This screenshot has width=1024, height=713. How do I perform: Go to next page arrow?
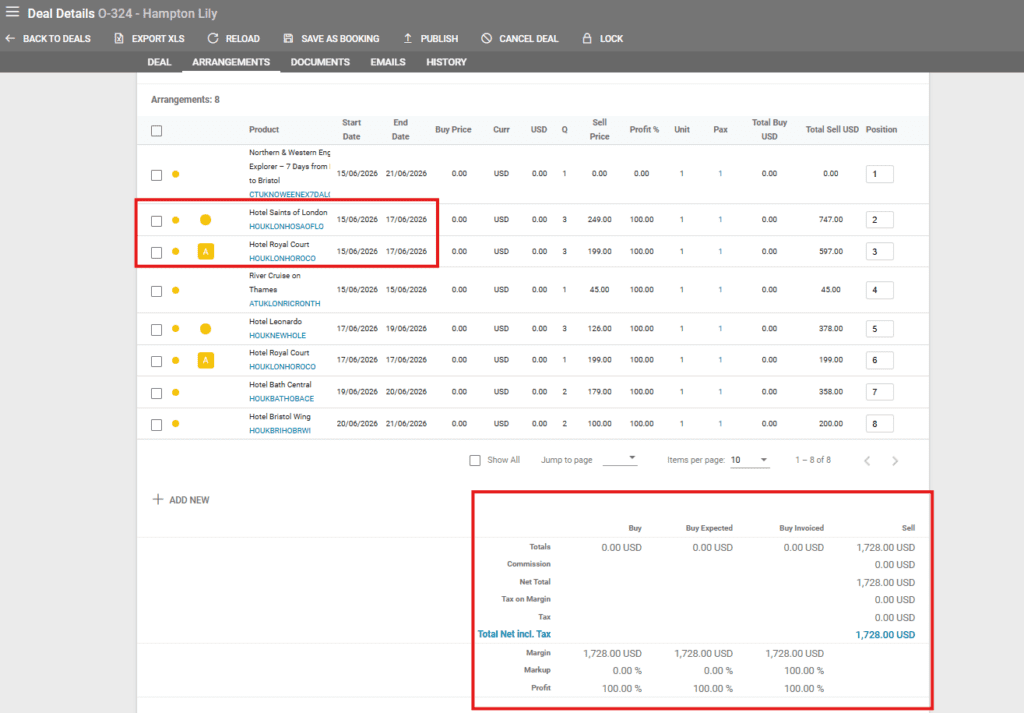tap(895, 461)
